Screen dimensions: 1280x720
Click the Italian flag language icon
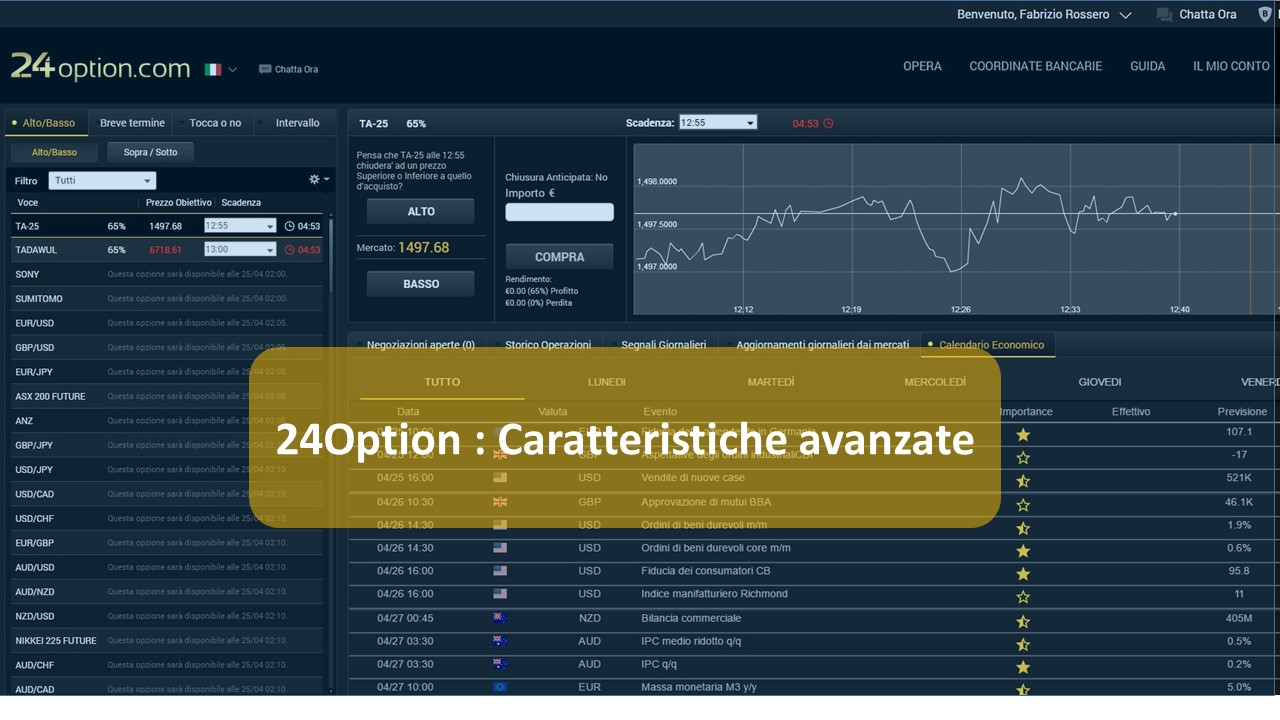click(x=213, y=69)
